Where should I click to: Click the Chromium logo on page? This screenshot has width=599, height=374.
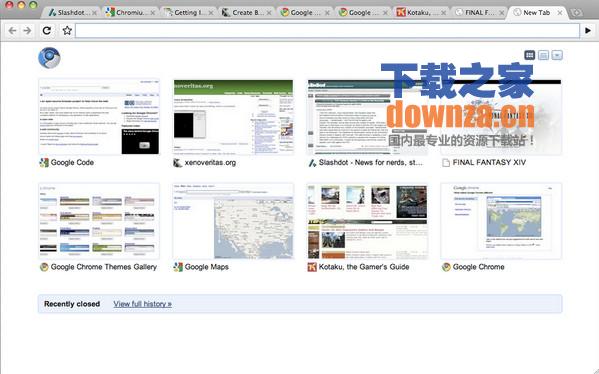pyautogui.click(x=49, y=58)
